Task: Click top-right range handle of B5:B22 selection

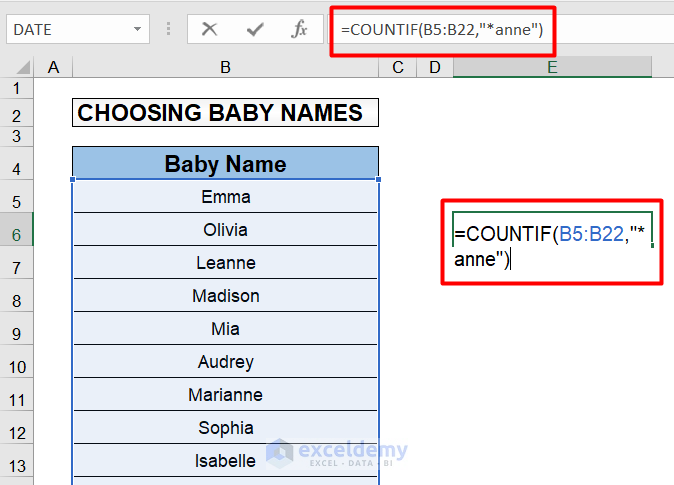Action: coord(378,179)
